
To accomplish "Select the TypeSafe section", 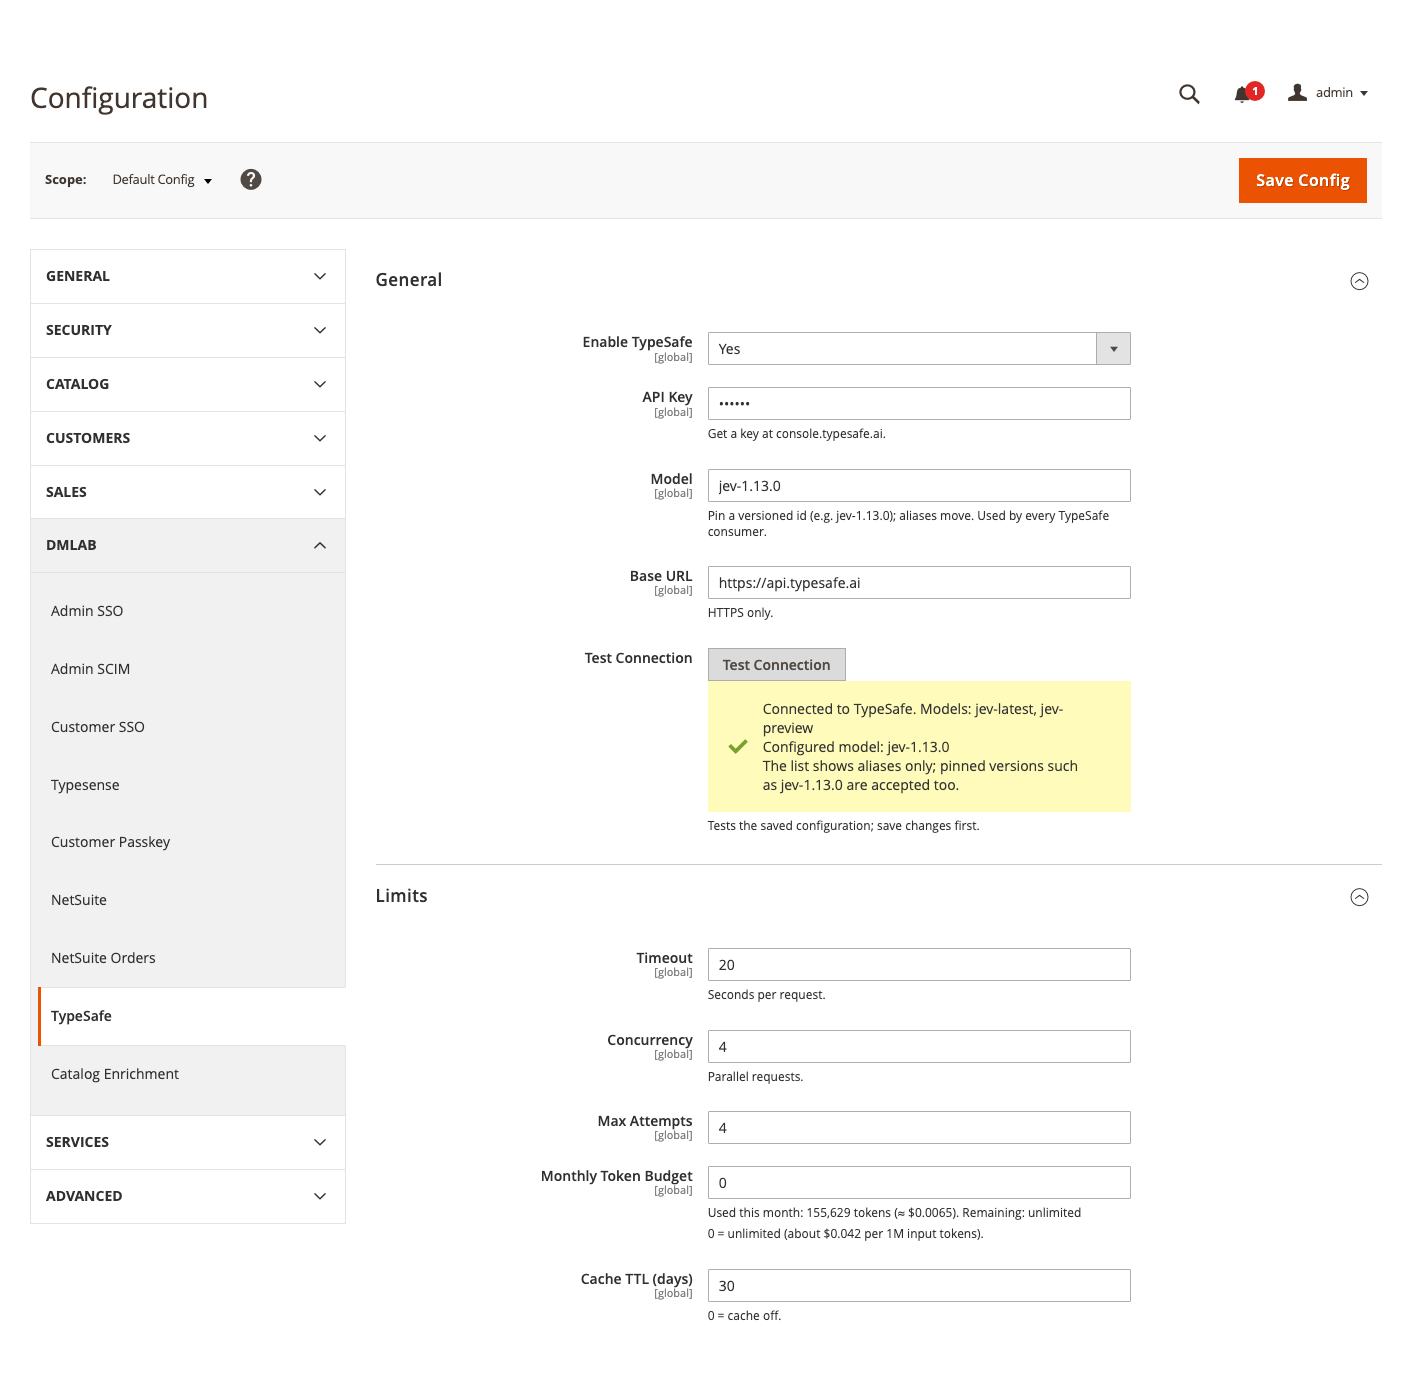I will pyautogui.click(x=192, y=1016).
